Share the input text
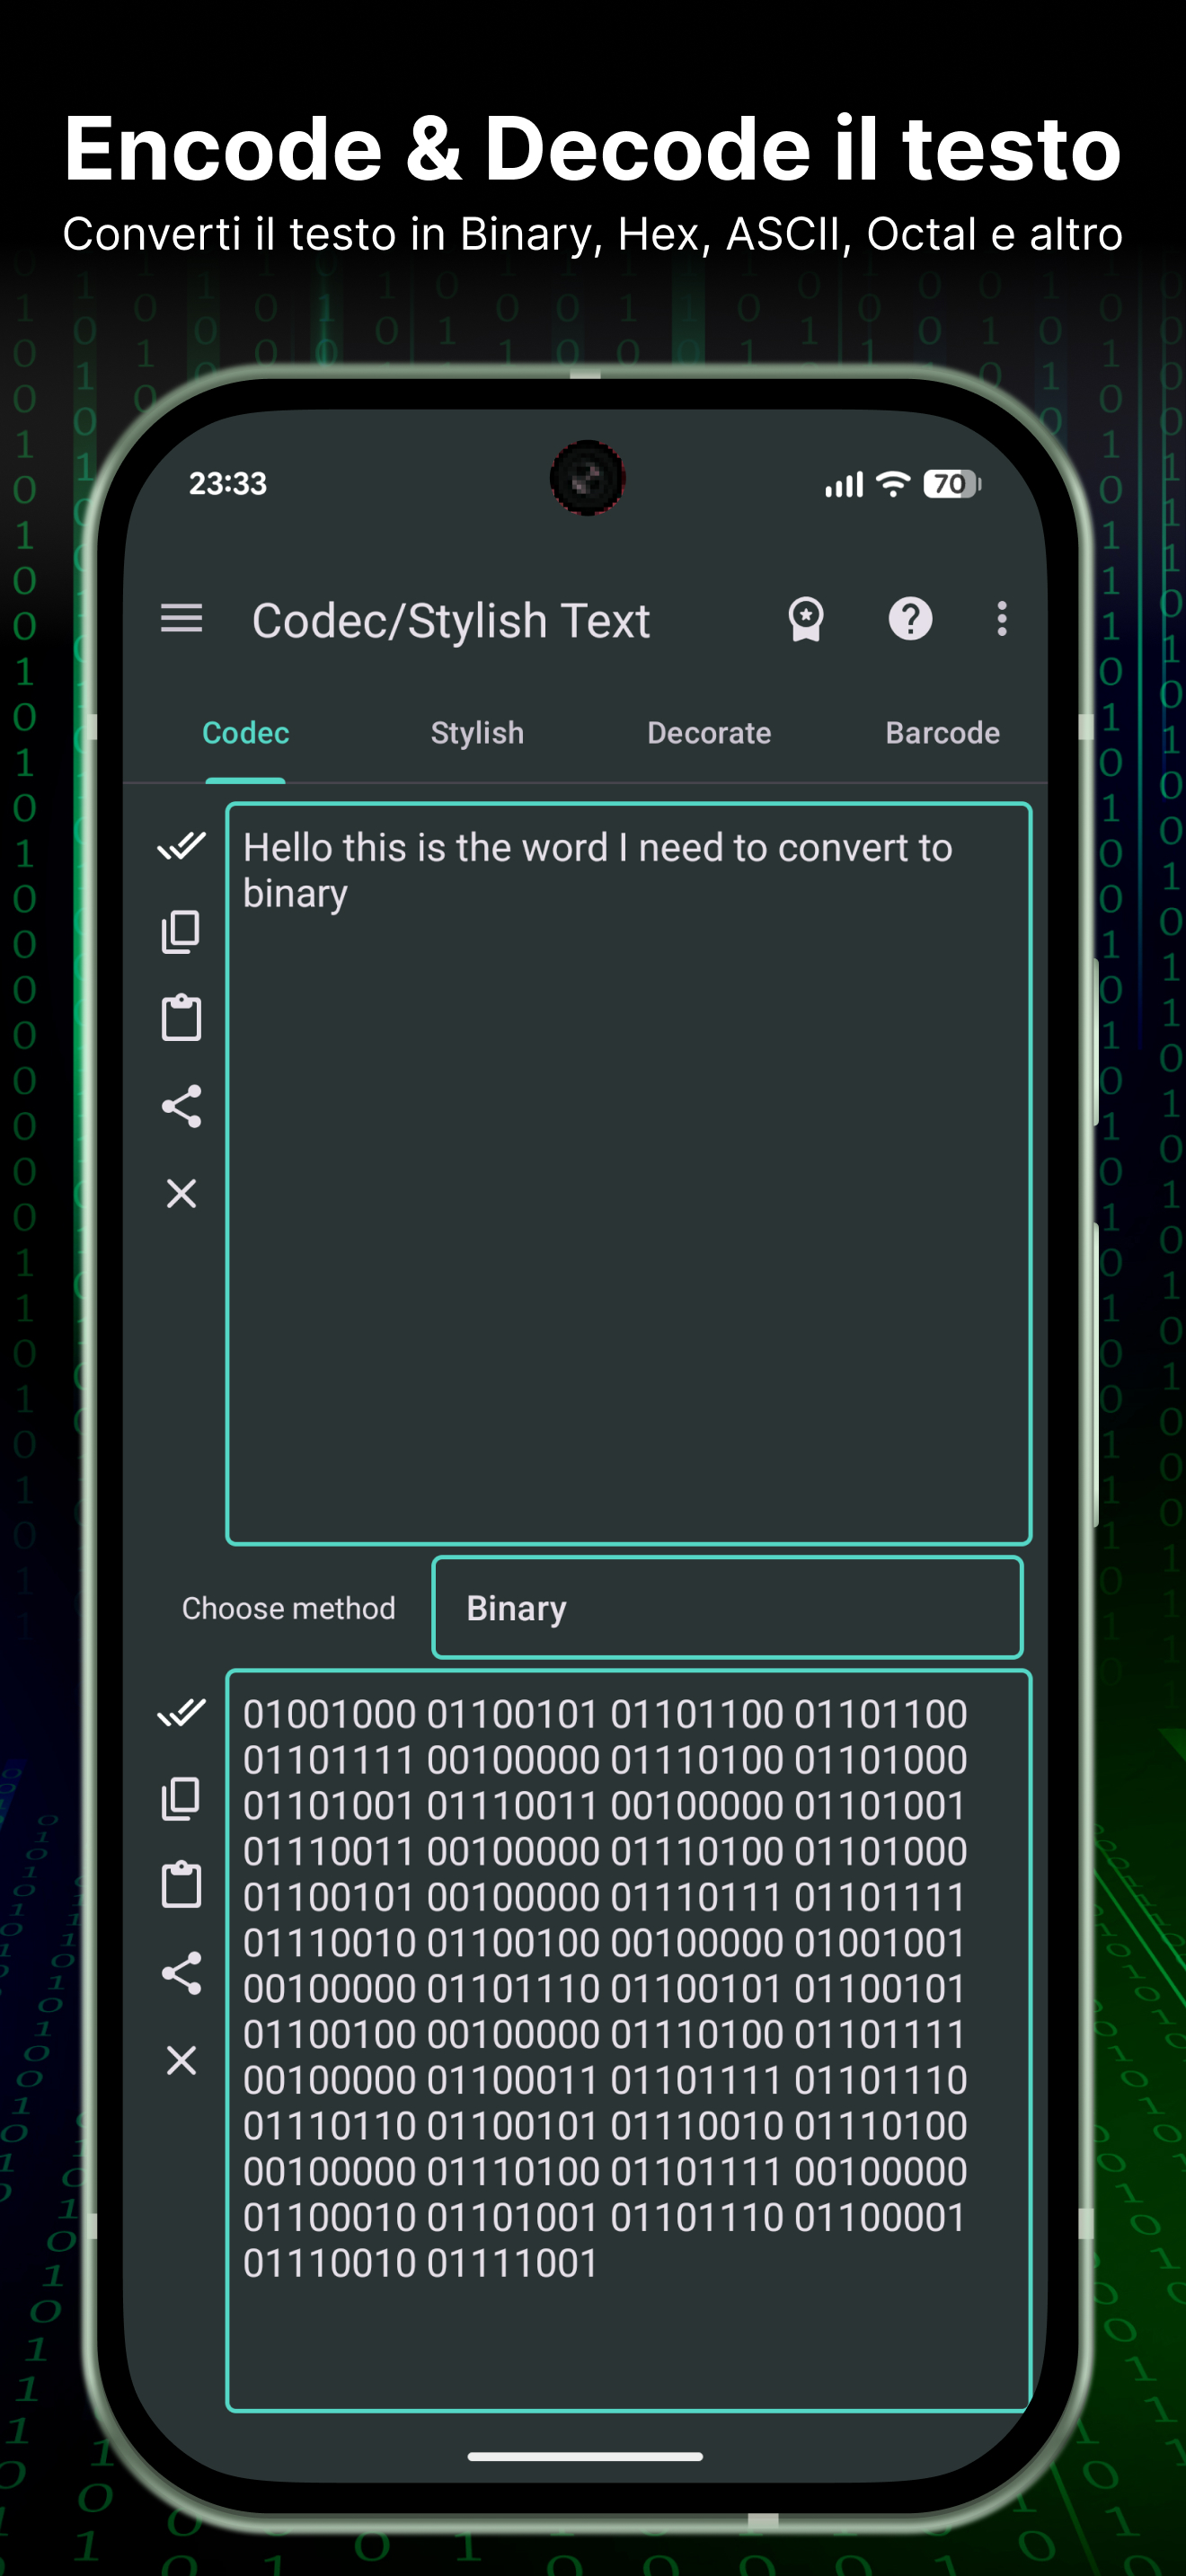Screen dimensions: 1186x2576 181,1106
